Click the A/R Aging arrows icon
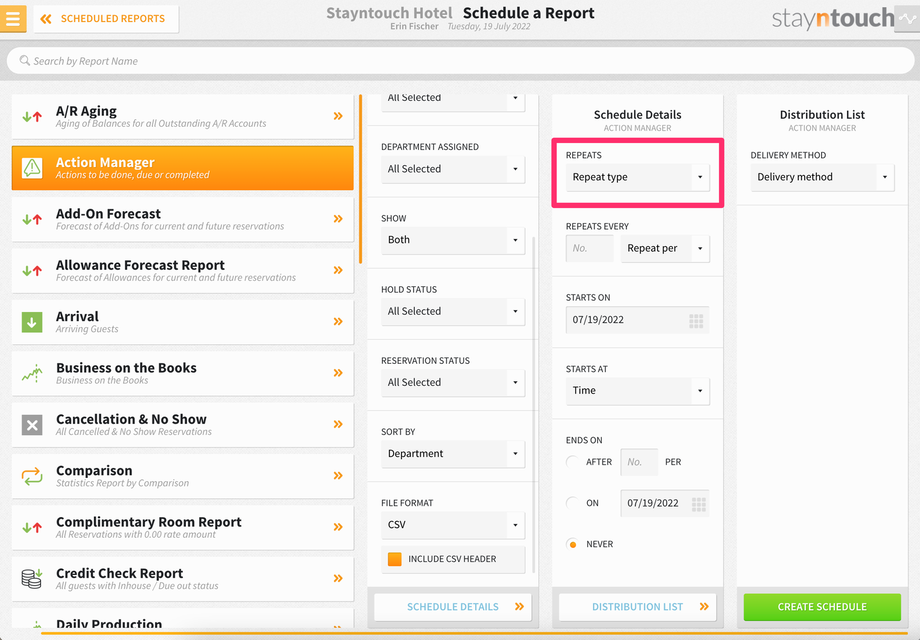The height and width of the screenshot is (640, 920). tap(32, 116)
